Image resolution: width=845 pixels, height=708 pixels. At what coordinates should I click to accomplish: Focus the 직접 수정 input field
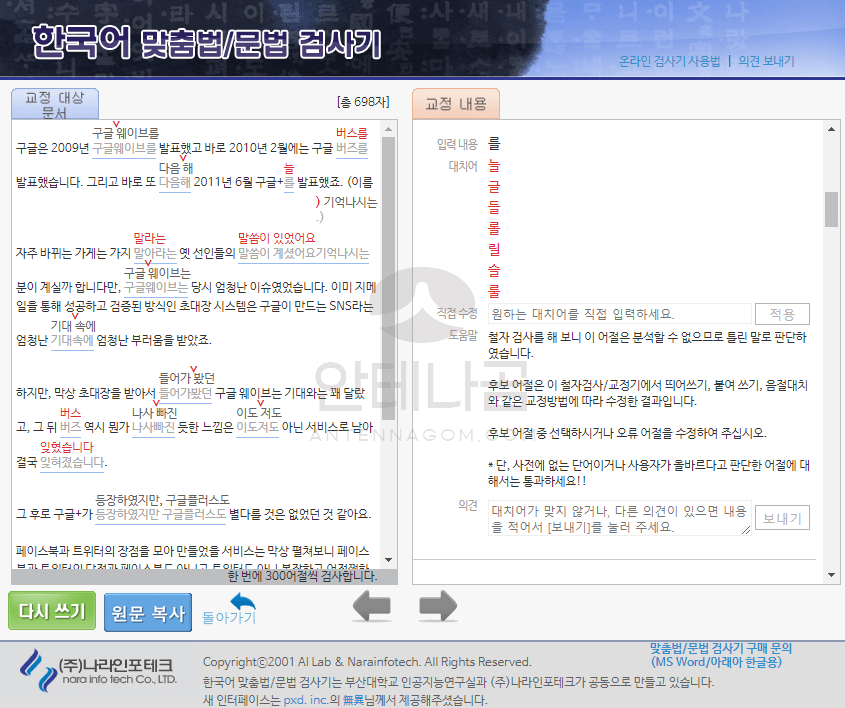pyautogui.click(x=619, y=314)
